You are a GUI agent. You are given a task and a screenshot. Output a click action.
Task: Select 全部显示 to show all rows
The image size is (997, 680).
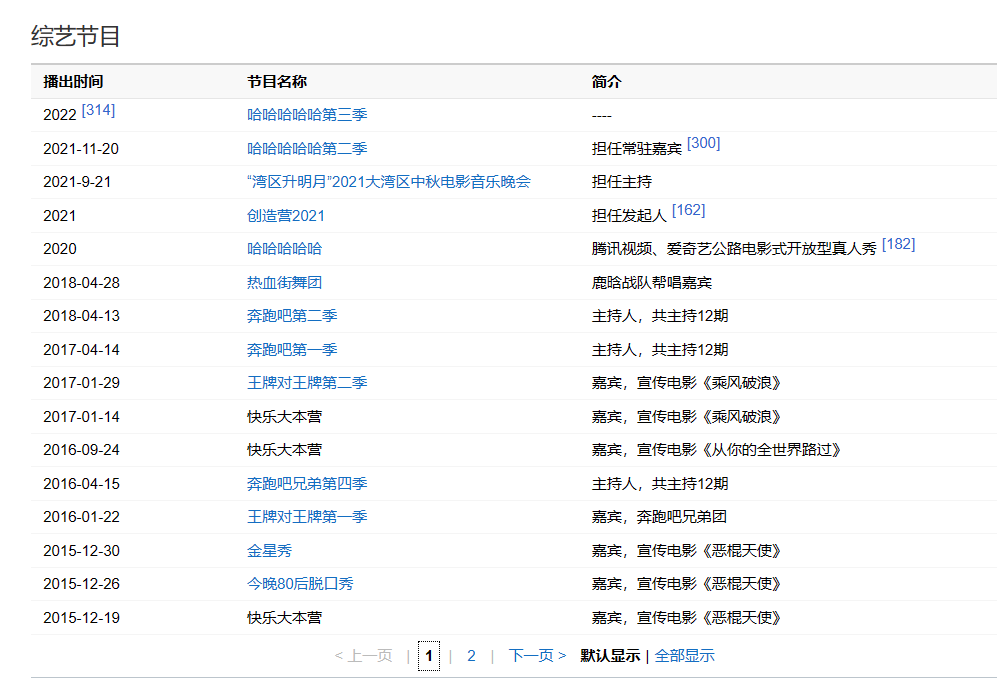[x=684, y=656]
